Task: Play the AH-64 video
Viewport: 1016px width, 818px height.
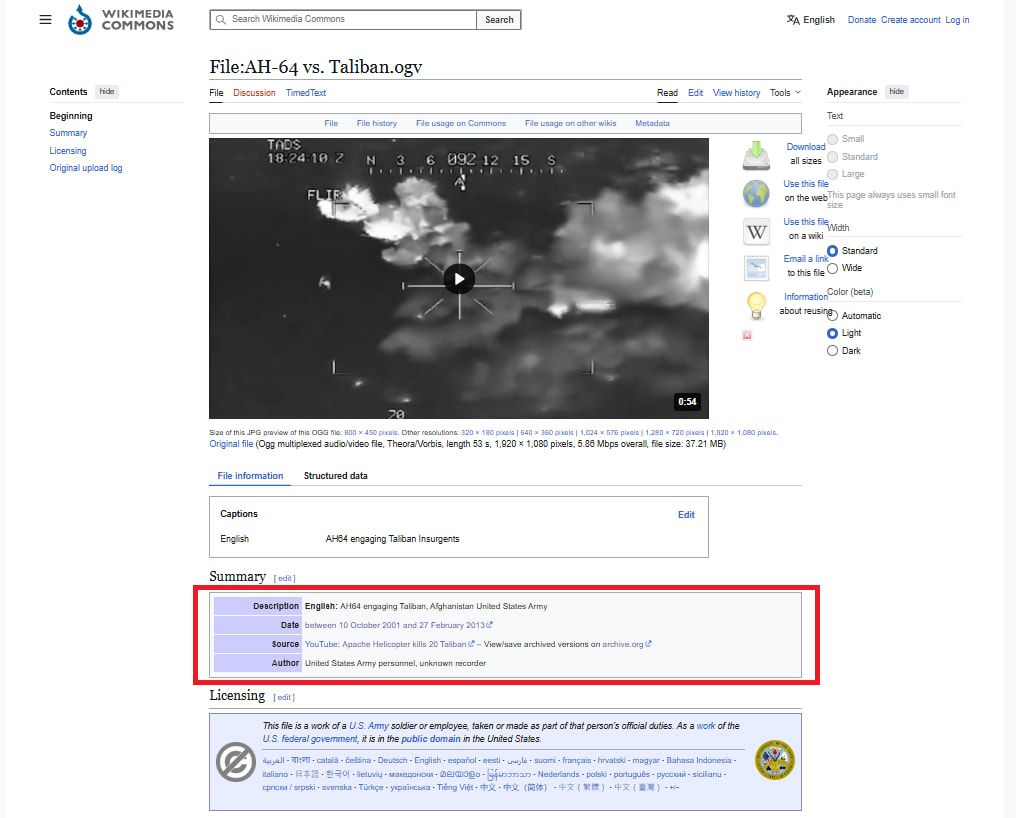Action: coord(459,278)
